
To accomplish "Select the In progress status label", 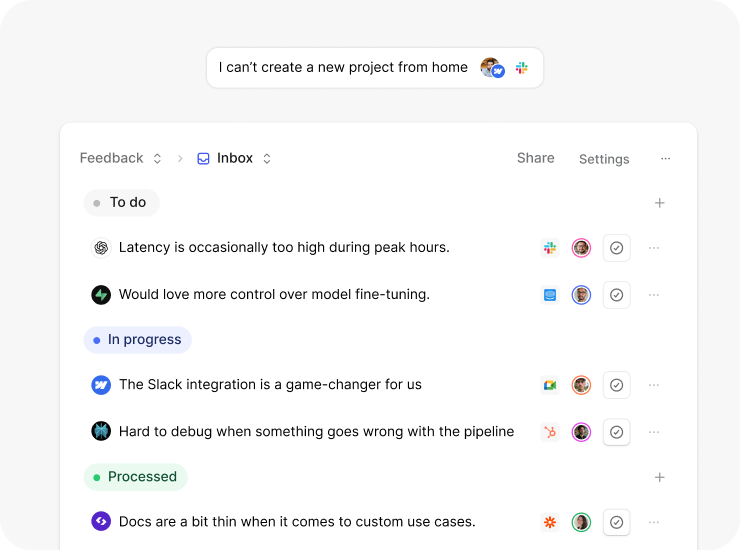I will (x=137, y=340).
